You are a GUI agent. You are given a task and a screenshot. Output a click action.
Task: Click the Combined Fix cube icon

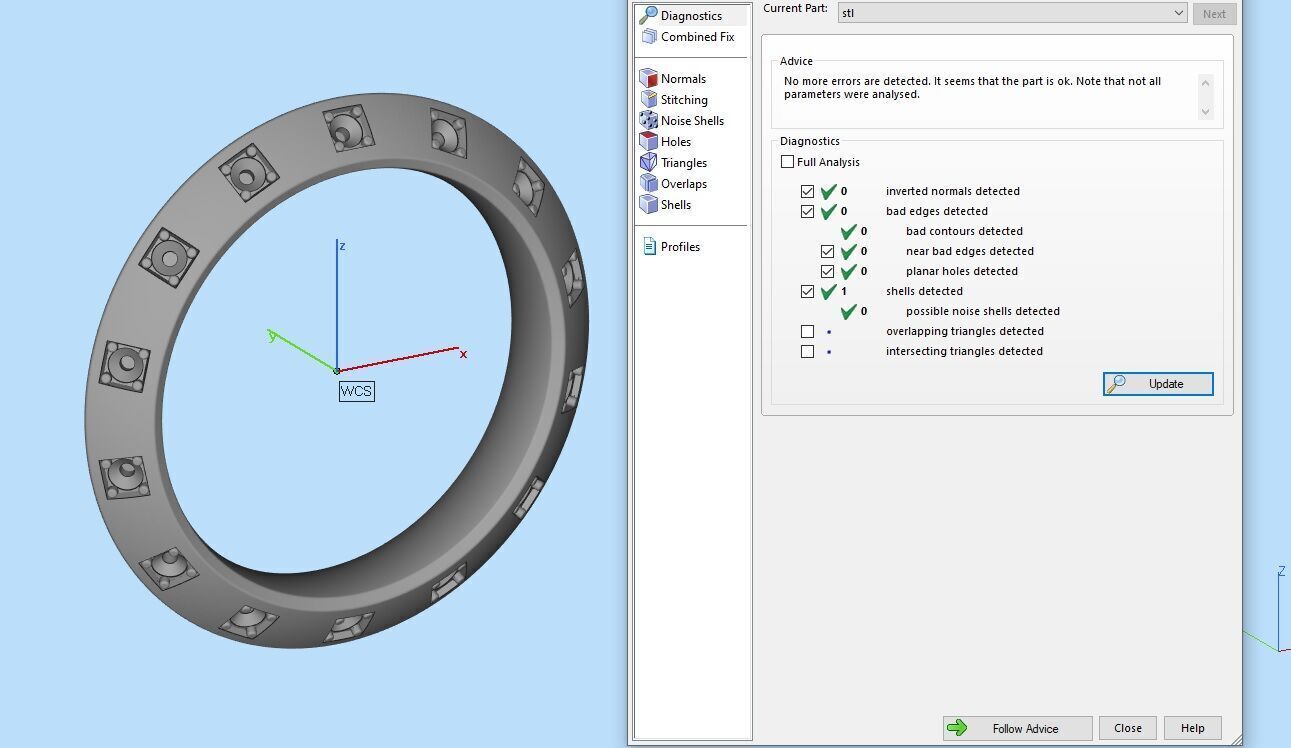click(649, 37)
